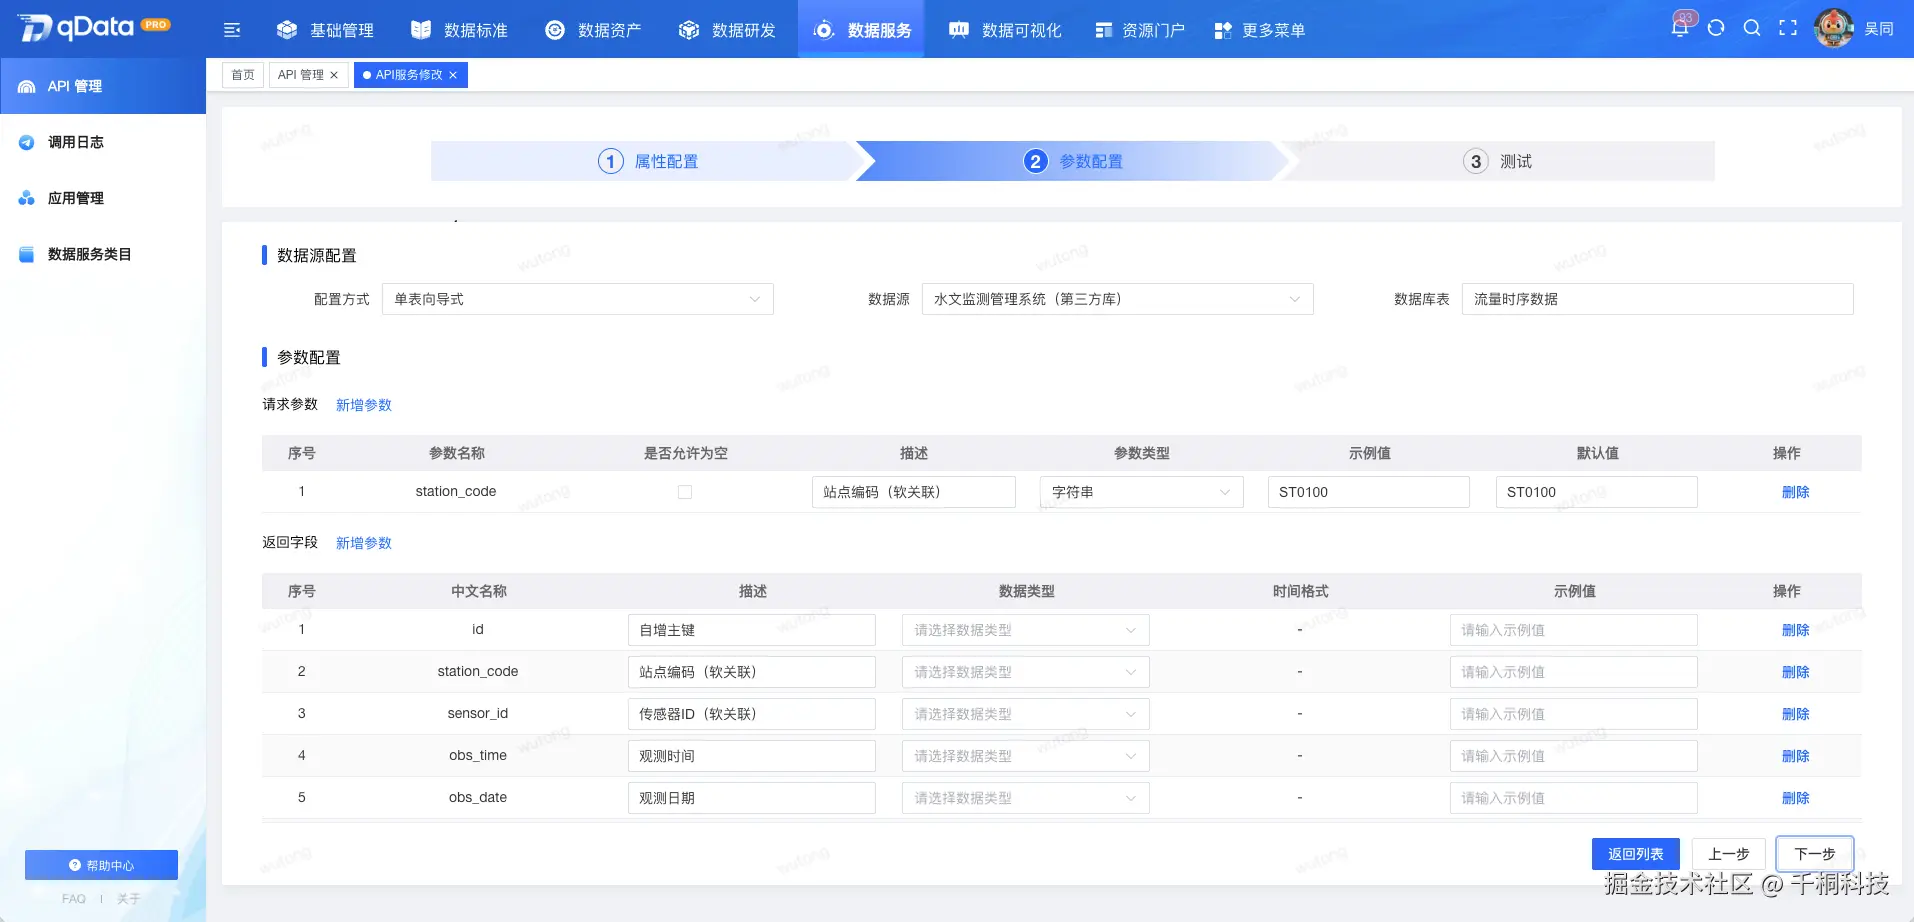This screenshot has width=1914, height=922.
Task: Click the refresh icon in top bar
Action: (x=1717, y=27)
